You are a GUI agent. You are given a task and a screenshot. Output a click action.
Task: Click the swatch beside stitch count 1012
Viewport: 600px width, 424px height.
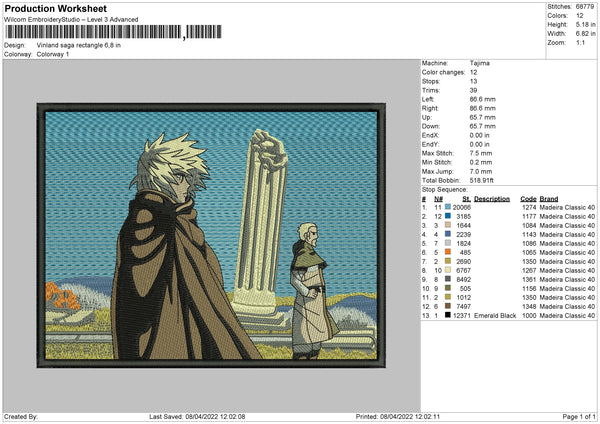pos(448,297)
